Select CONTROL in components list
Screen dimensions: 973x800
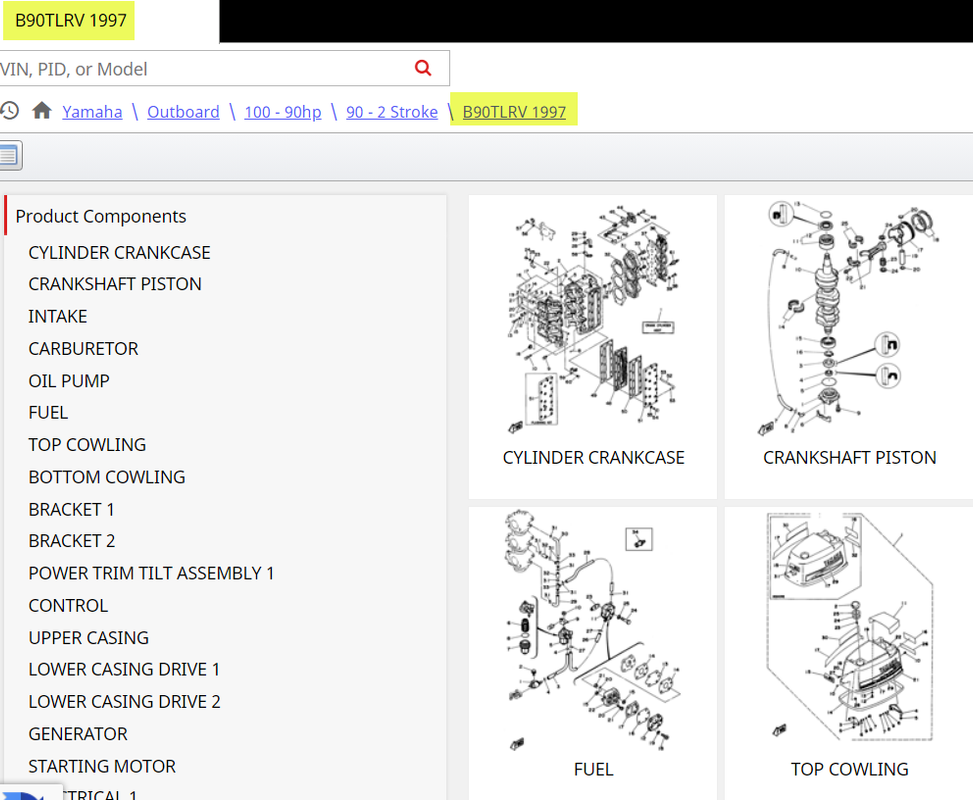pyautogui.click(x=68, y=605)
